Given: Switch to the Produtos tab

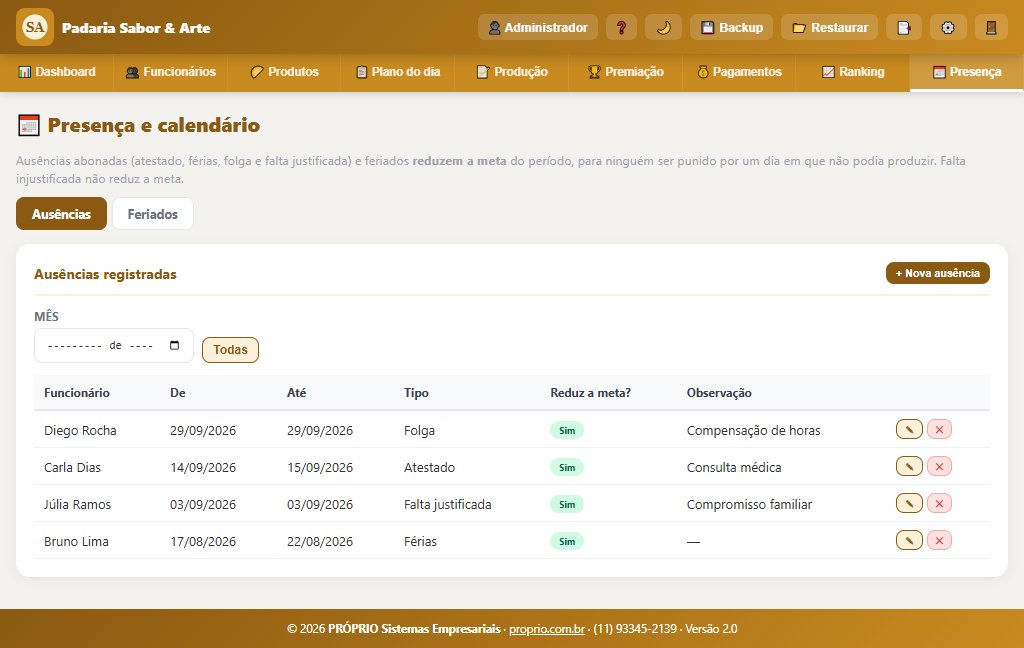Looking at the screenshot, I should 284,72.
